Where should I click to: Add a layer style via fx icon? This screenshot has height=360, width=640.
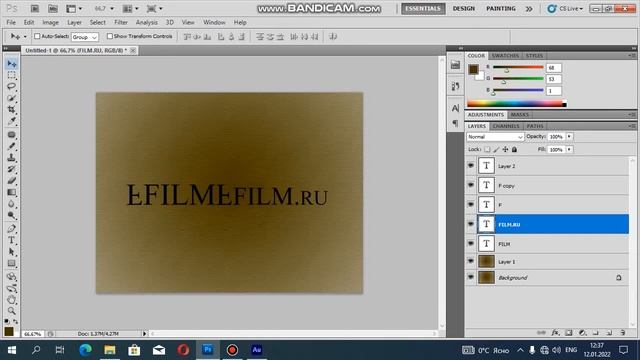(555, 333)
